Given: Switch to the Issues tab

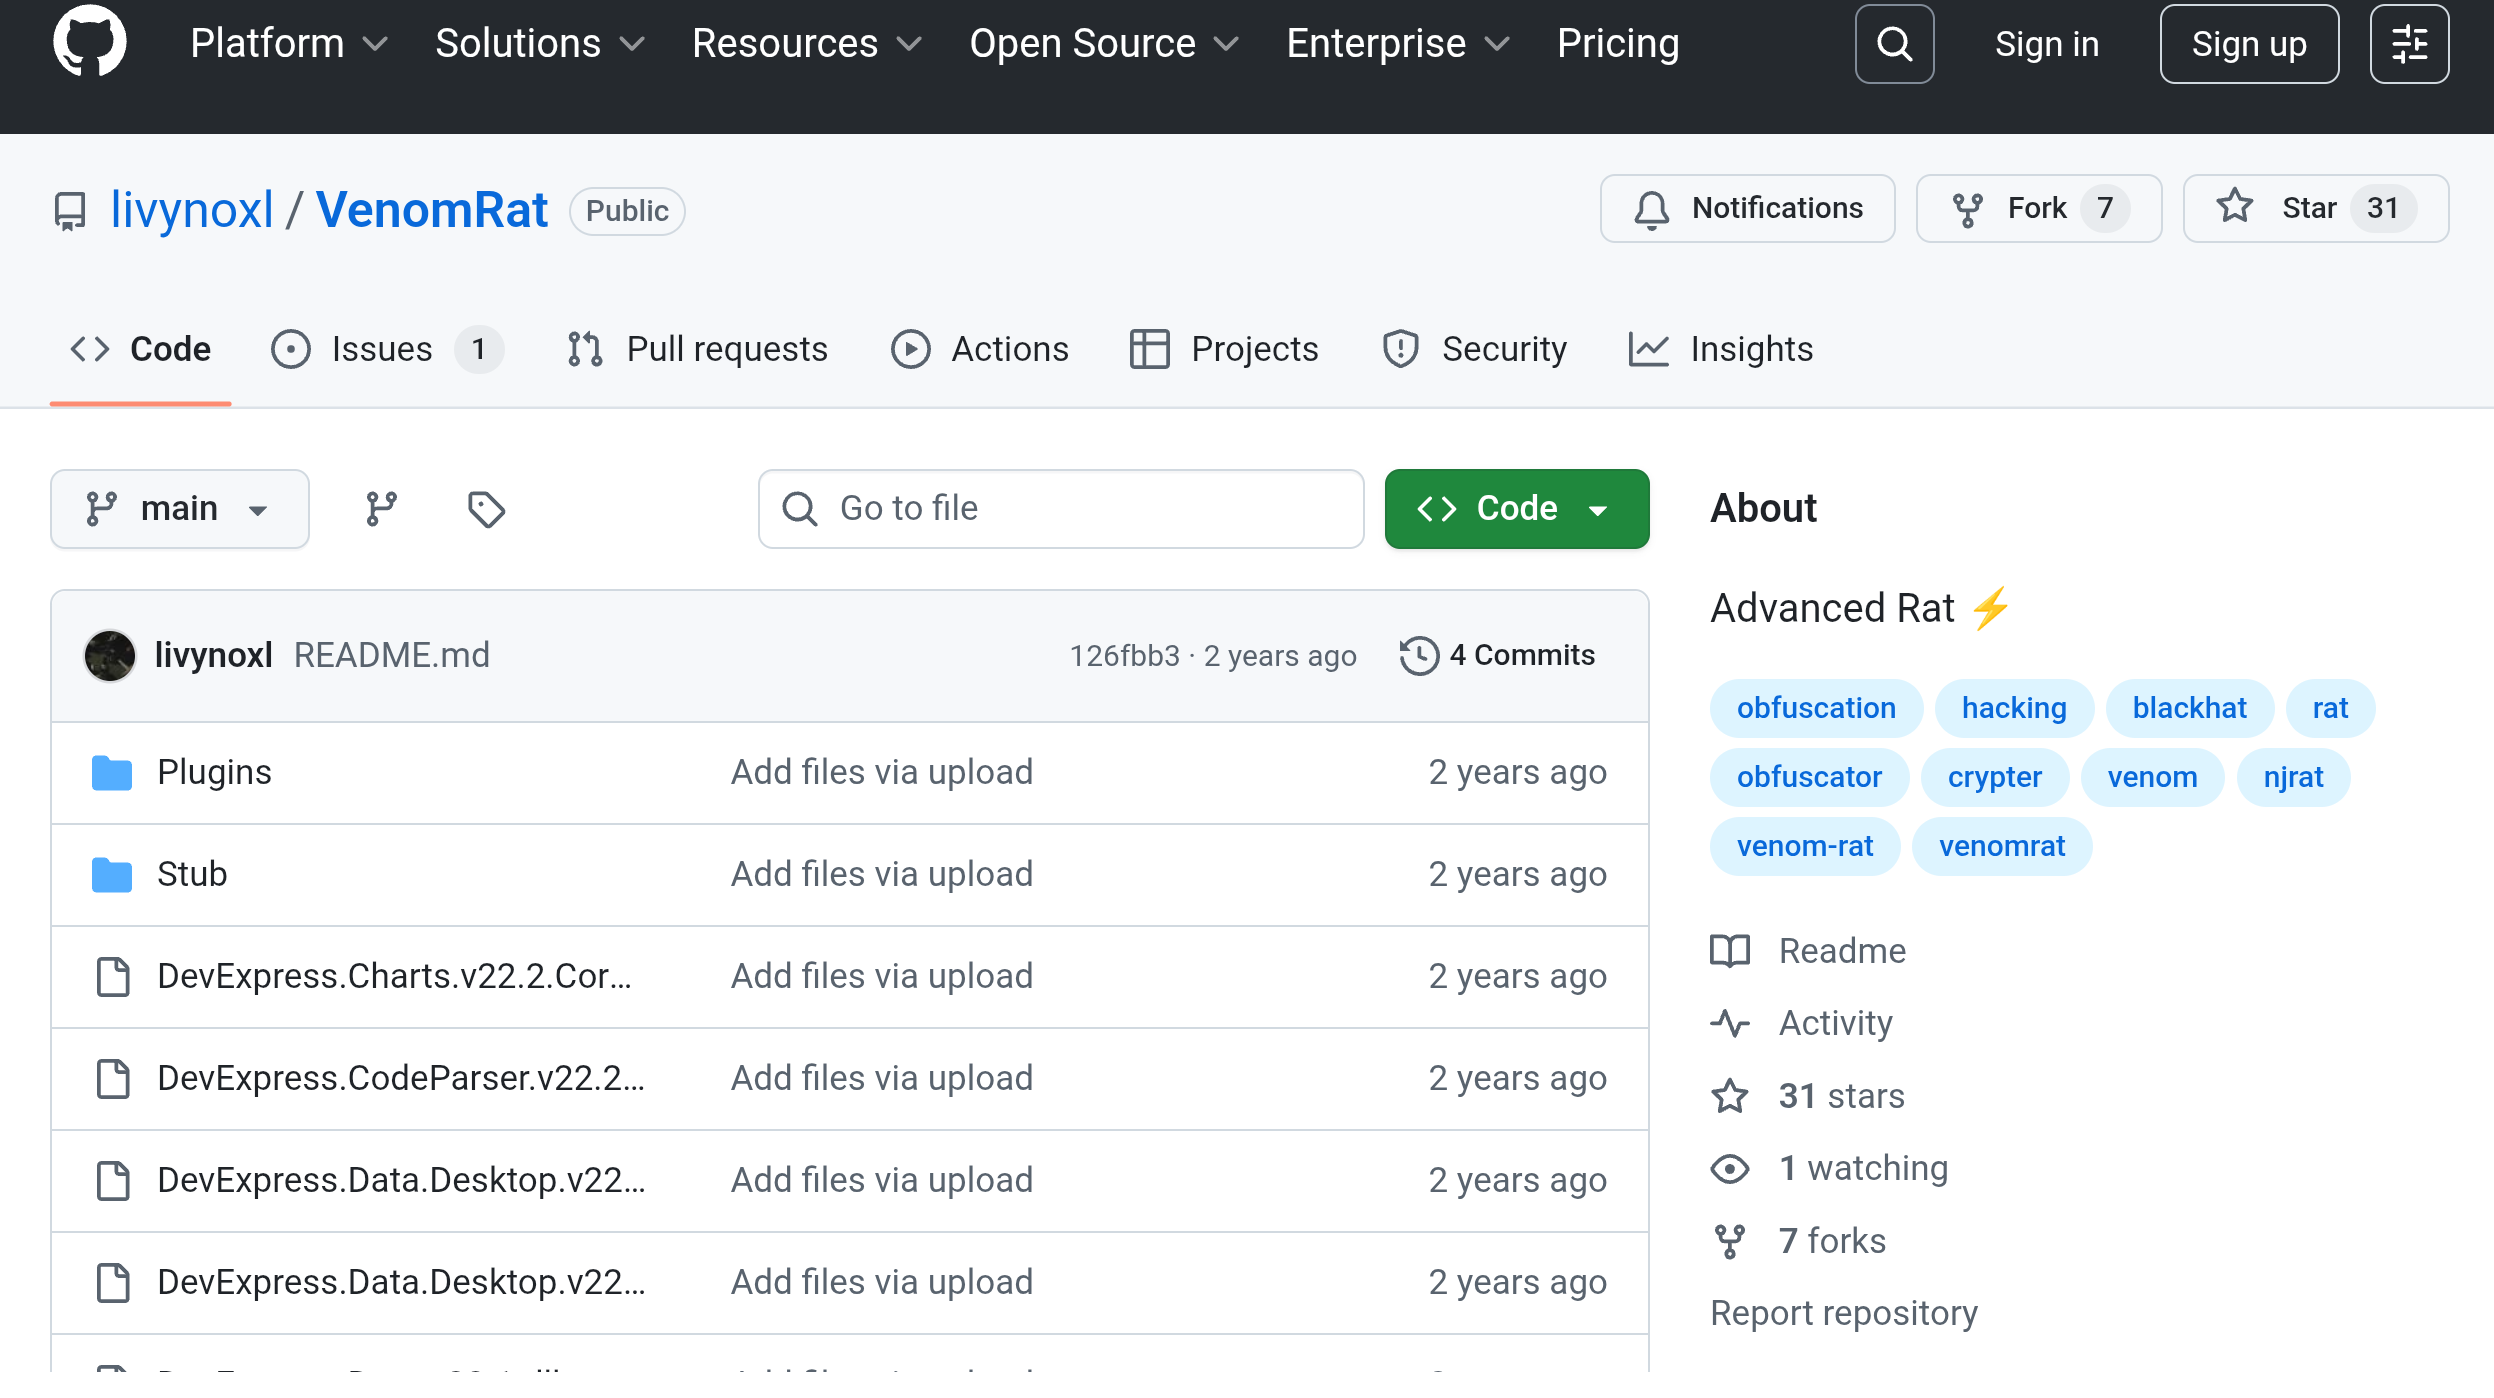Looking at the screenshot, I should tap(384, 349).
